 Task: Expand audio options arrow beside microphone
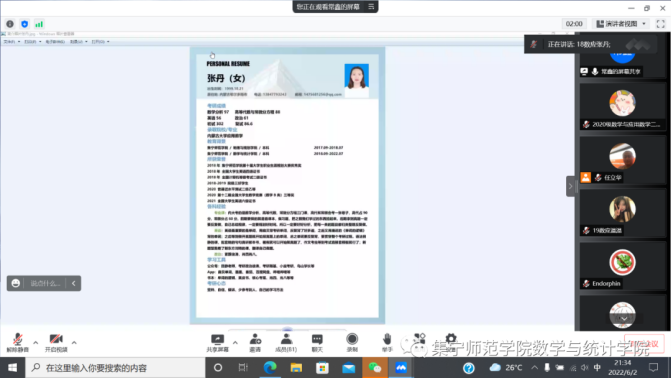36,342
